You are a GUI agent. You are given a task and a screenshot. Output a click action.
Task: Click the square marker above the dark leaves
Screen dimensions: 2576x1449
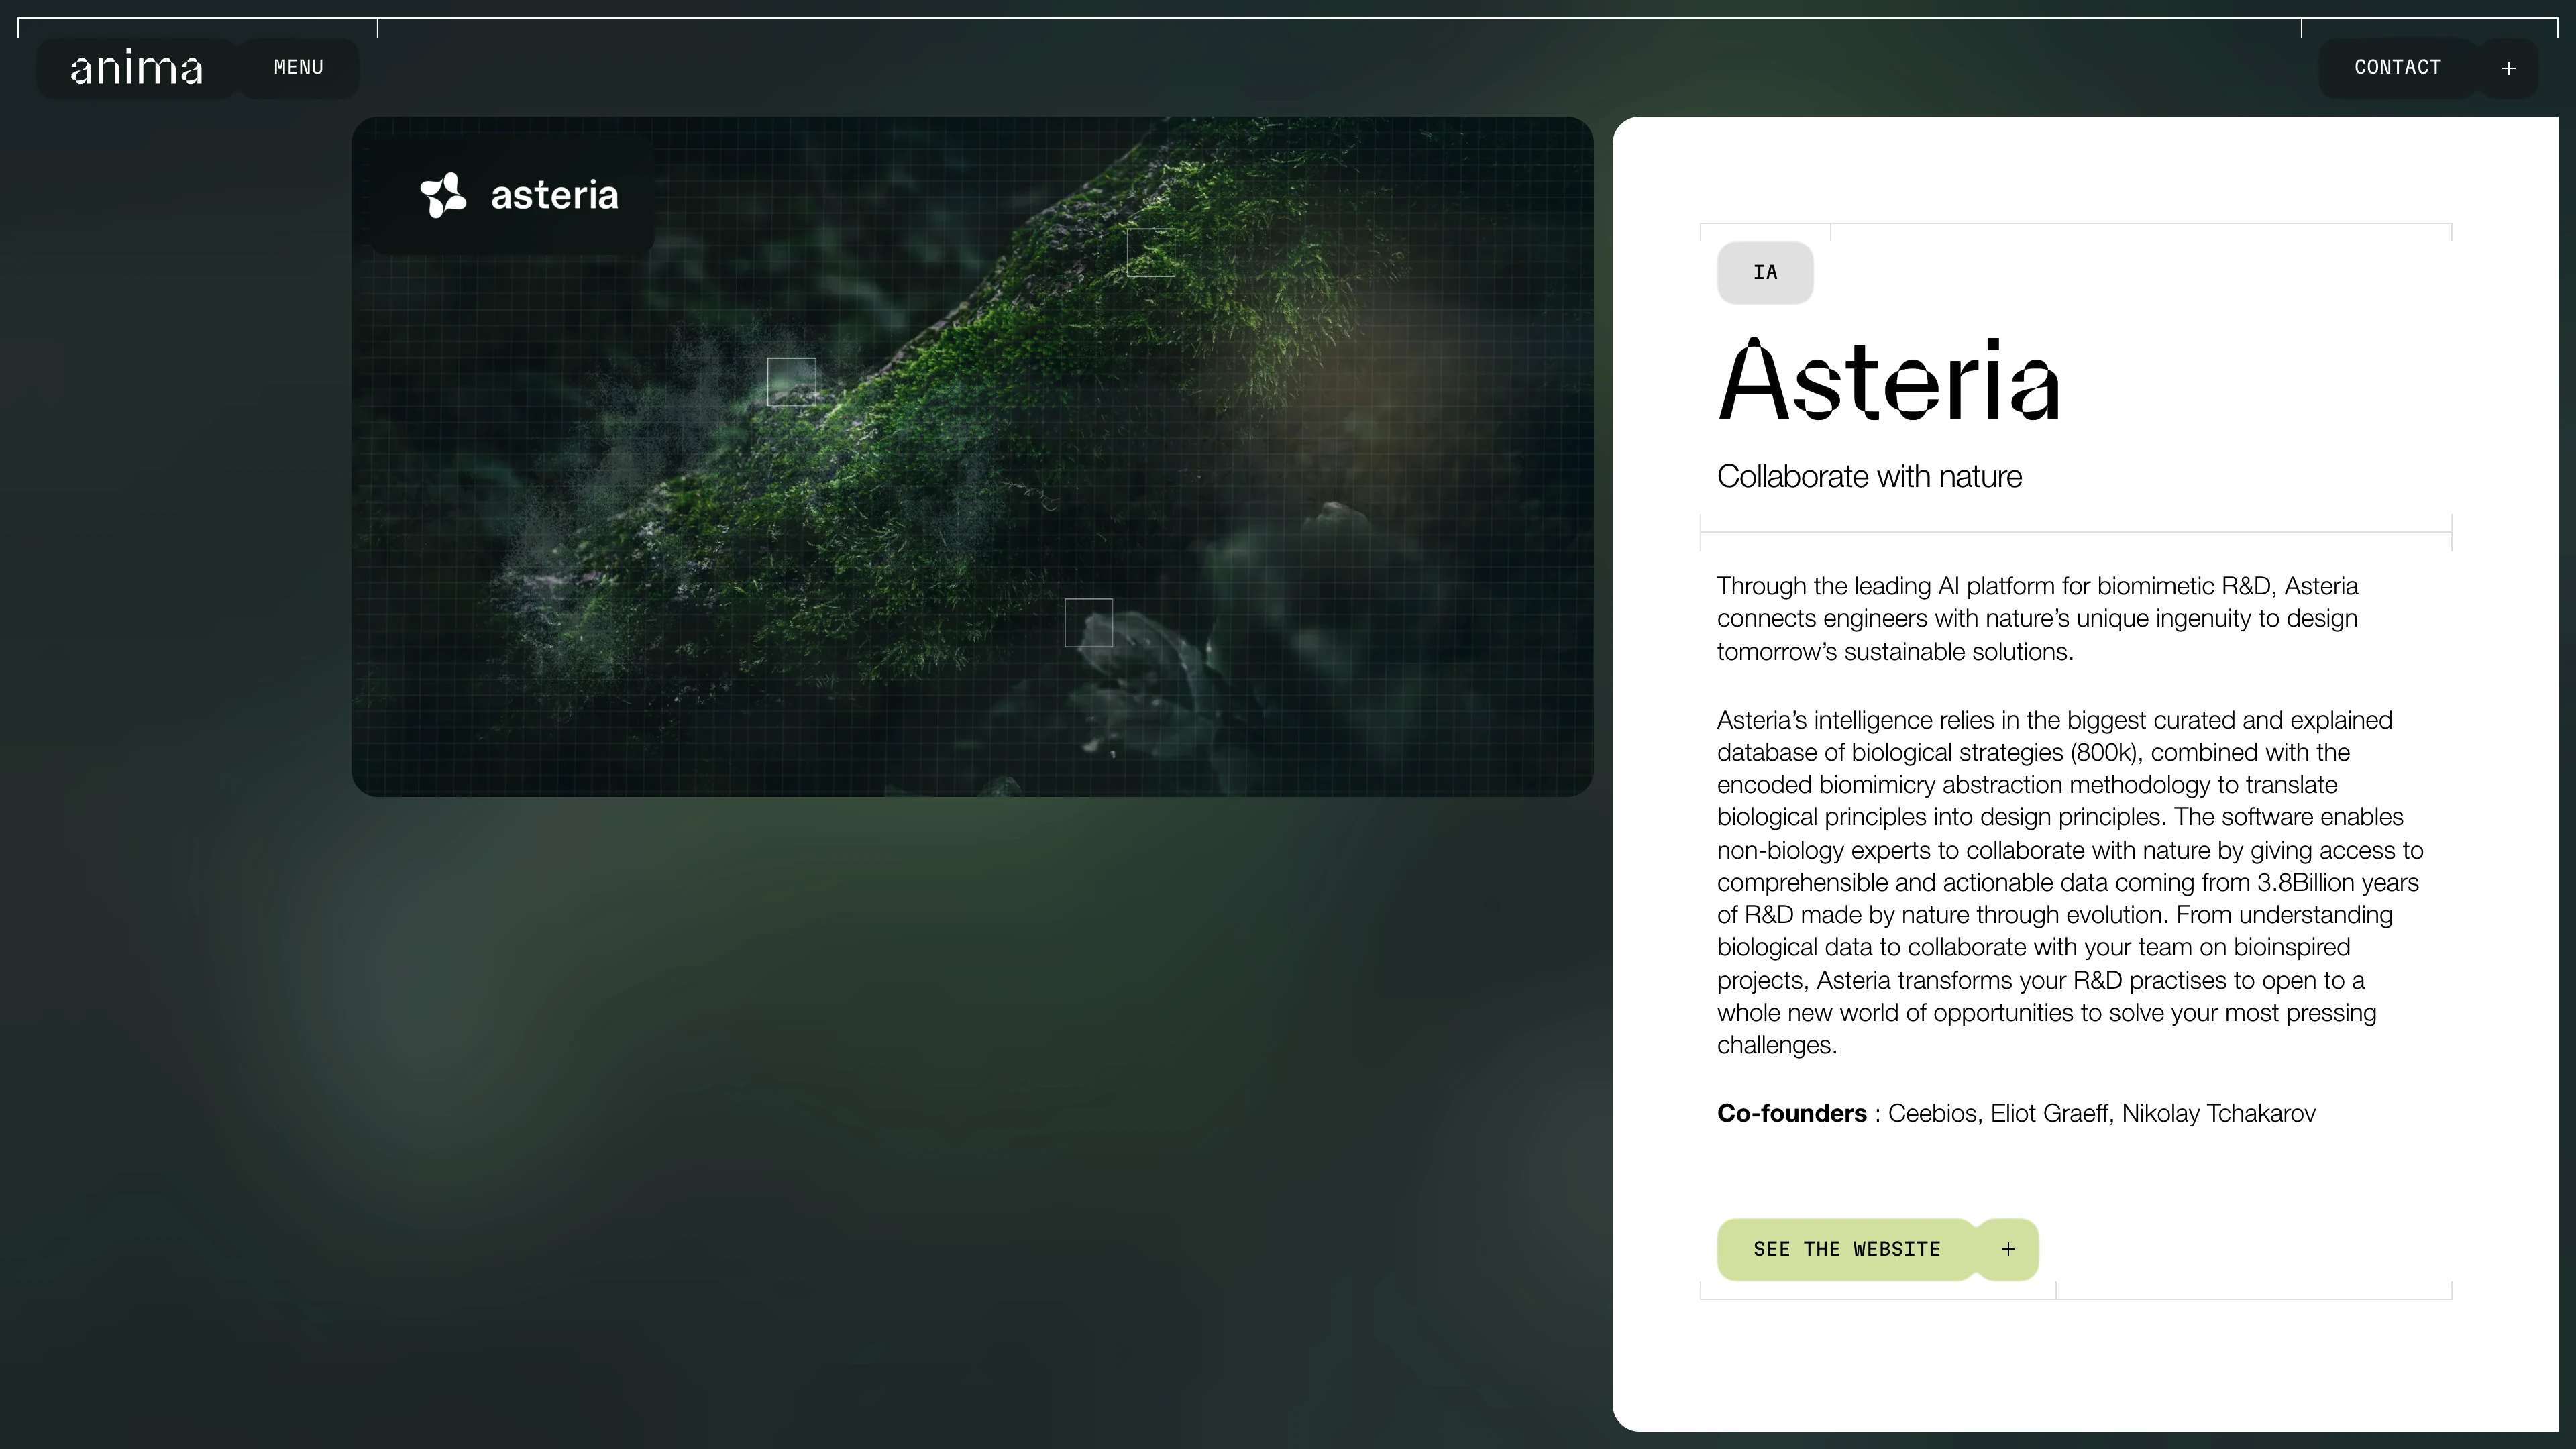coord(1088,623)
